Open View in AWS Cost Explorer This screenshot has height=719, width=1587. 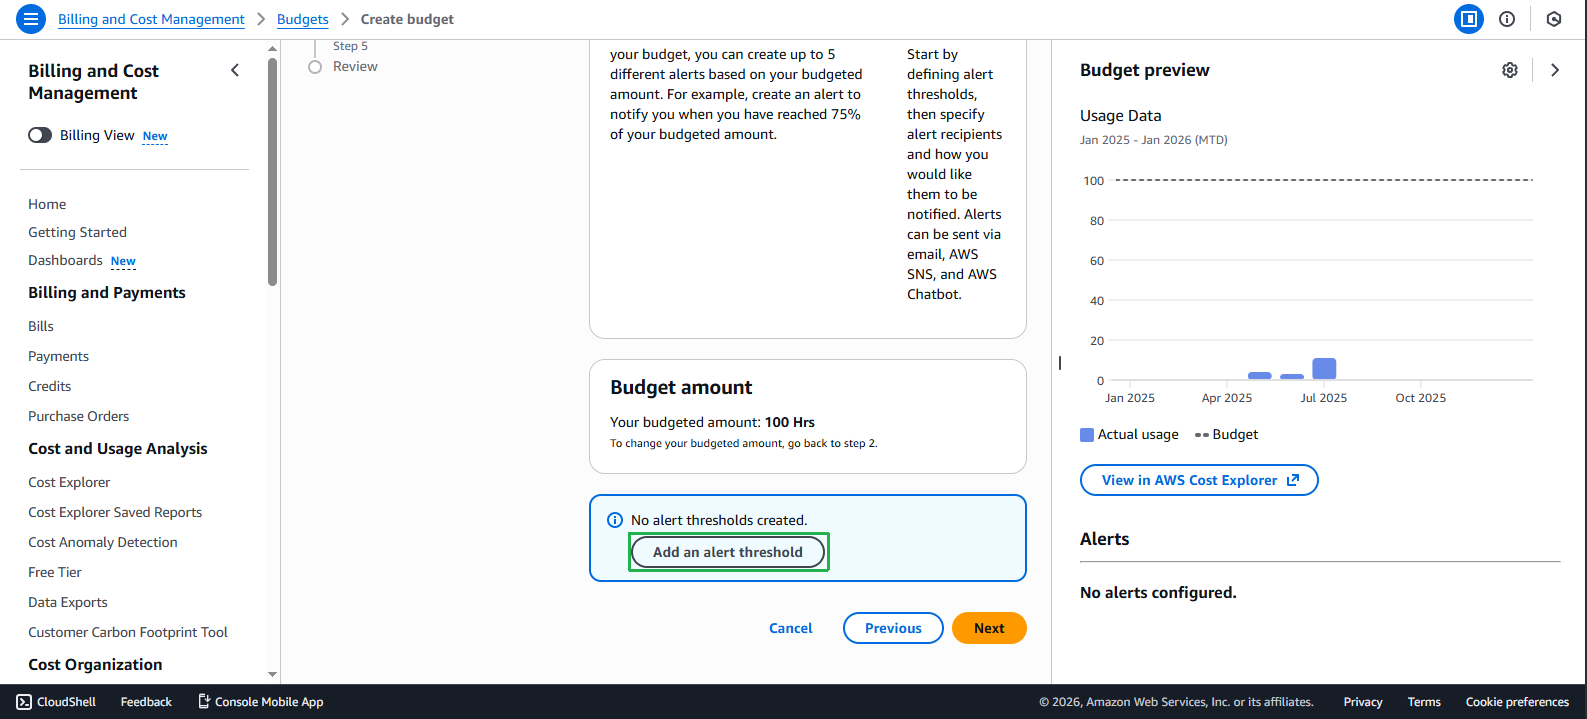[1199, 480]
